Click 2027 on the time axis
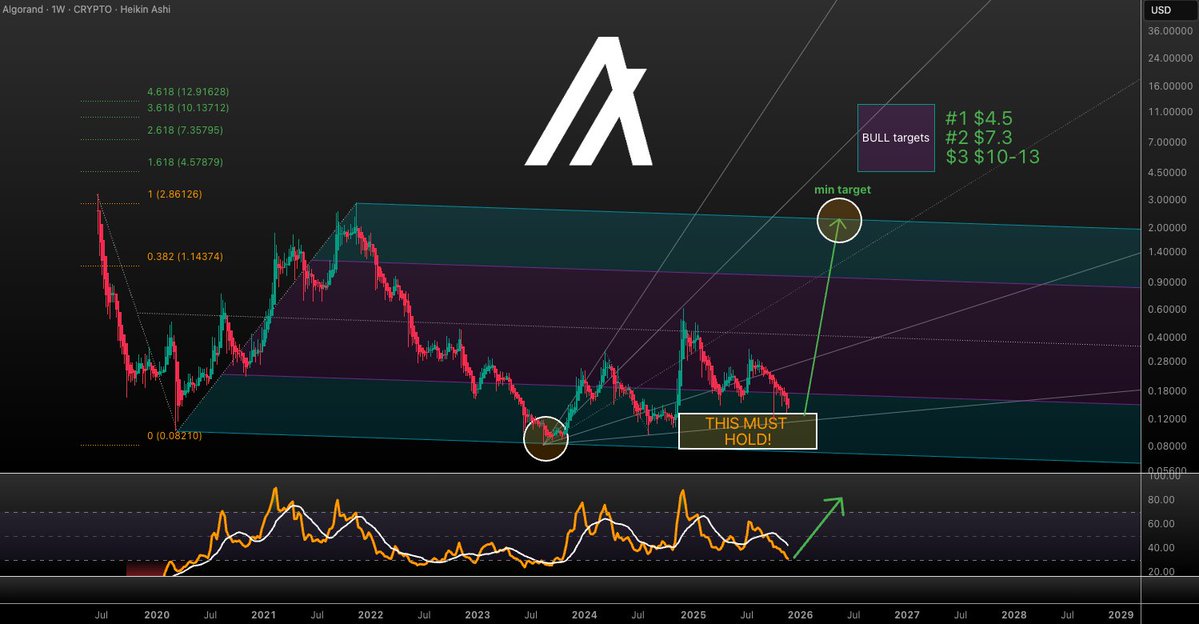 (908, 615)
